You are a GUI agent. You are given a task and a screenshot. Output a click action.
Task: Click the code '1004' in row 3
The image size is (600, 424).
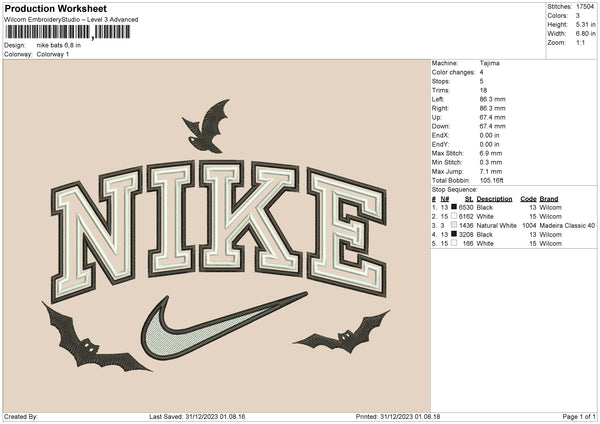tap(529, 226)
